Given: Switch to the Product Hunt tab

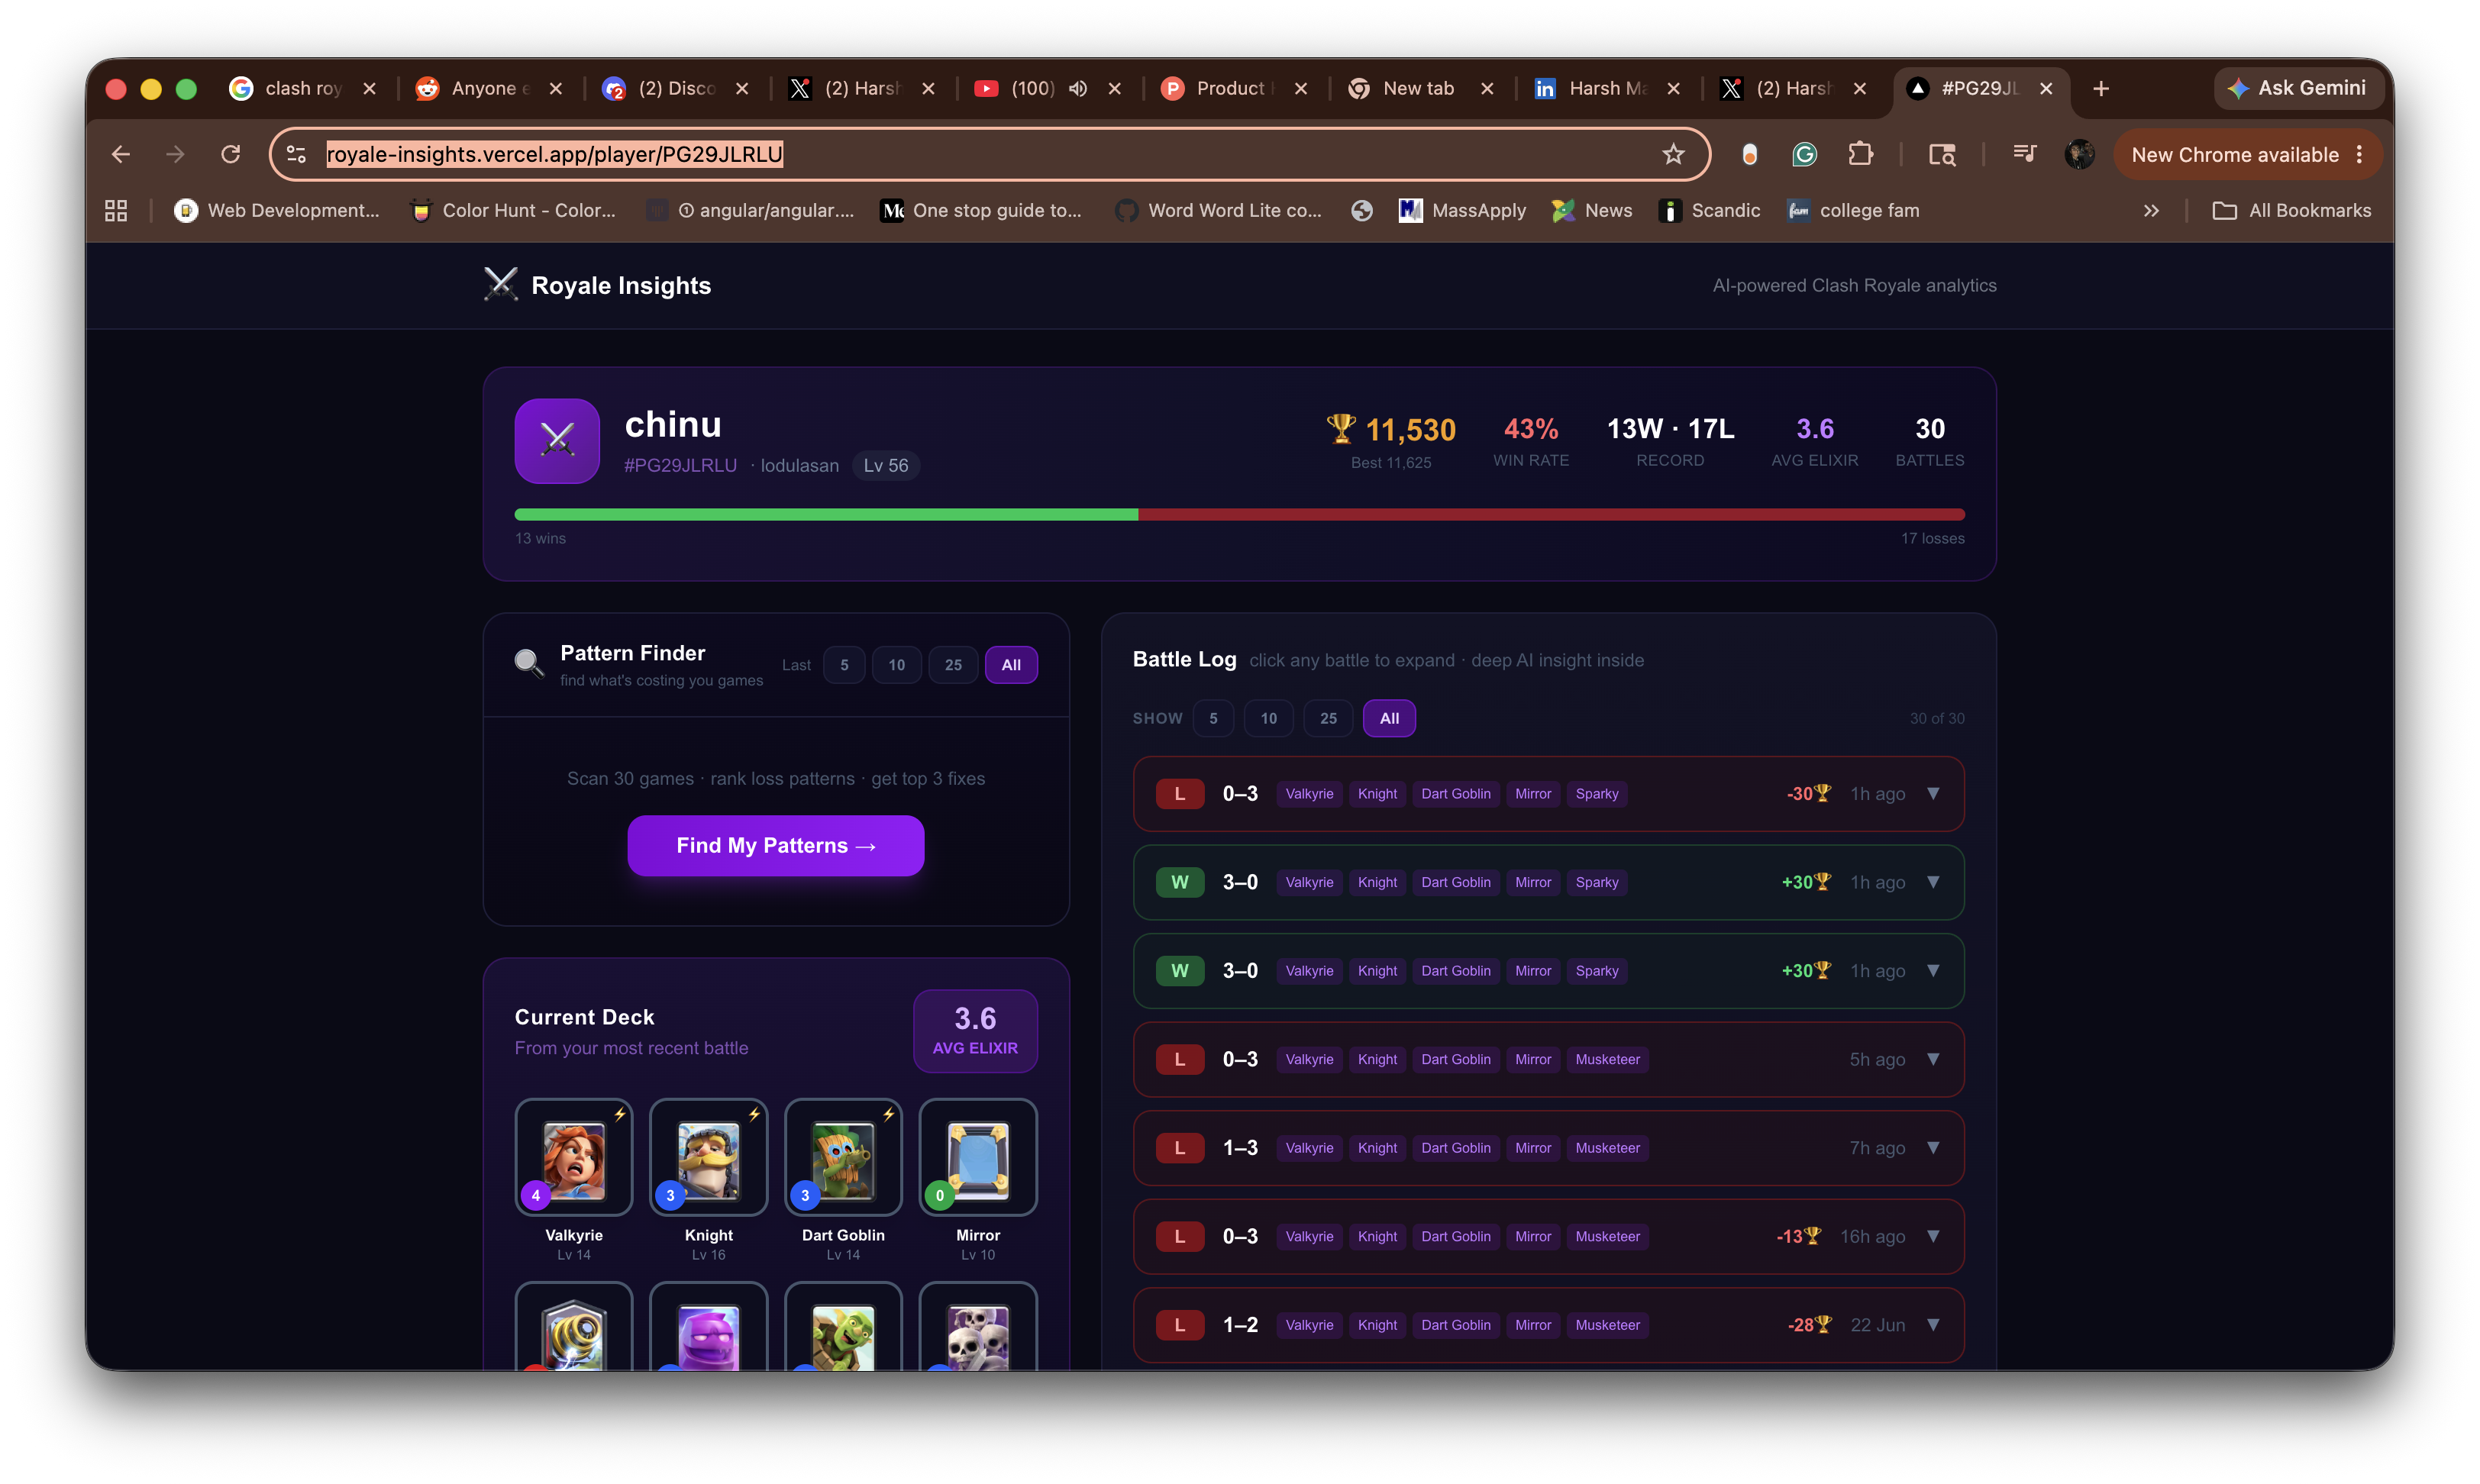Looking at the screenshot, I should (1233, 88).
